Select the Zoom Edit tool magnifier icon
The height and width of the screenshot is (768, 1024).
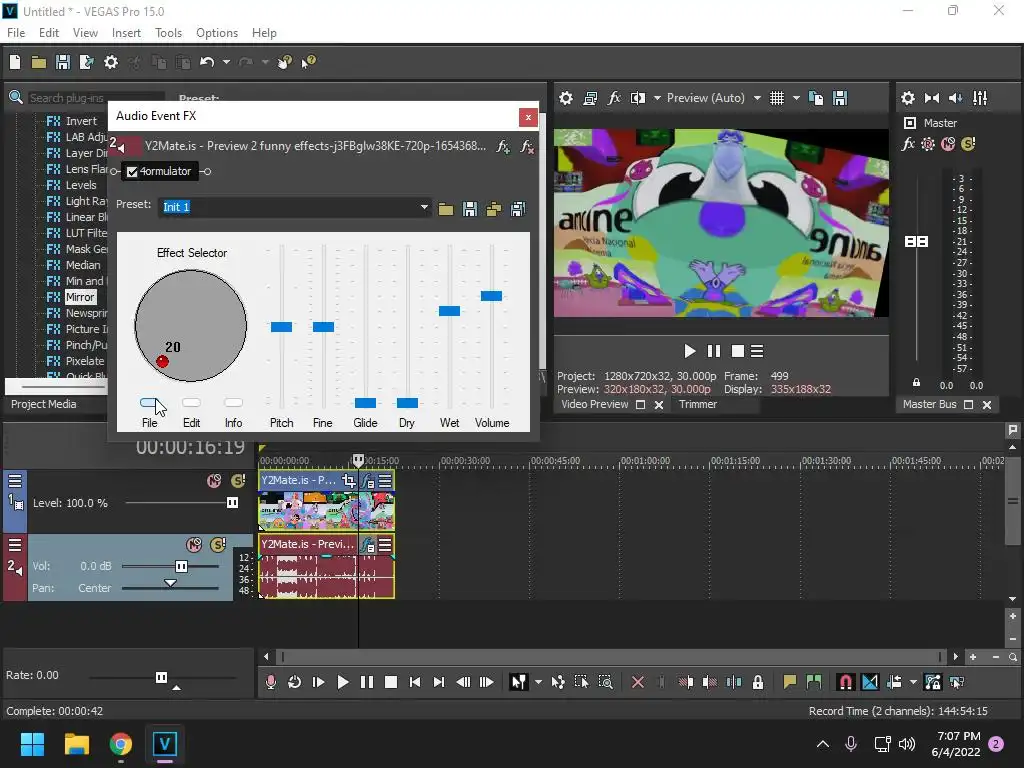point(605,682)
